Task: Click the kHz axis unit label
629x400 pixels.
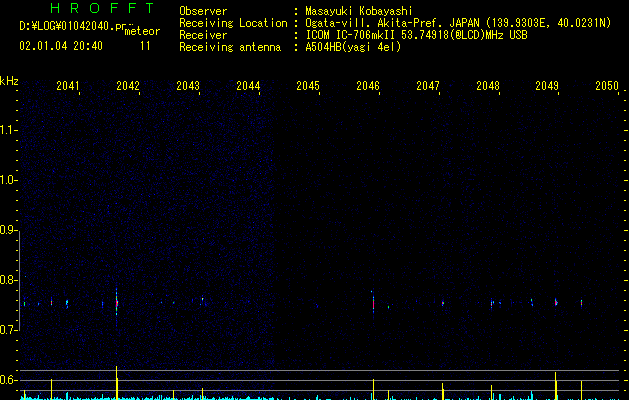Action: pyautogui.click(x=9, y=81)
